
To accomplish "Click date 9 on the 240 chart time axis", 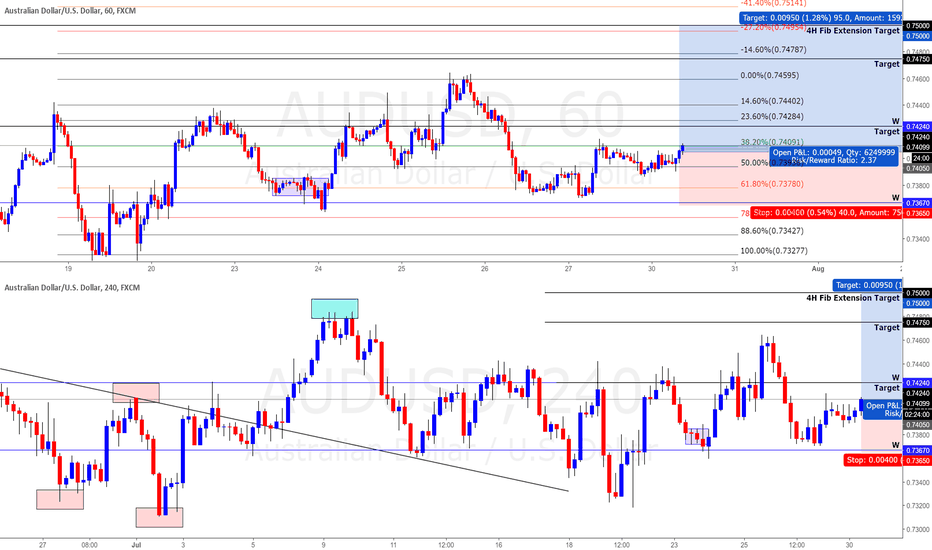I will coord(323,544).
